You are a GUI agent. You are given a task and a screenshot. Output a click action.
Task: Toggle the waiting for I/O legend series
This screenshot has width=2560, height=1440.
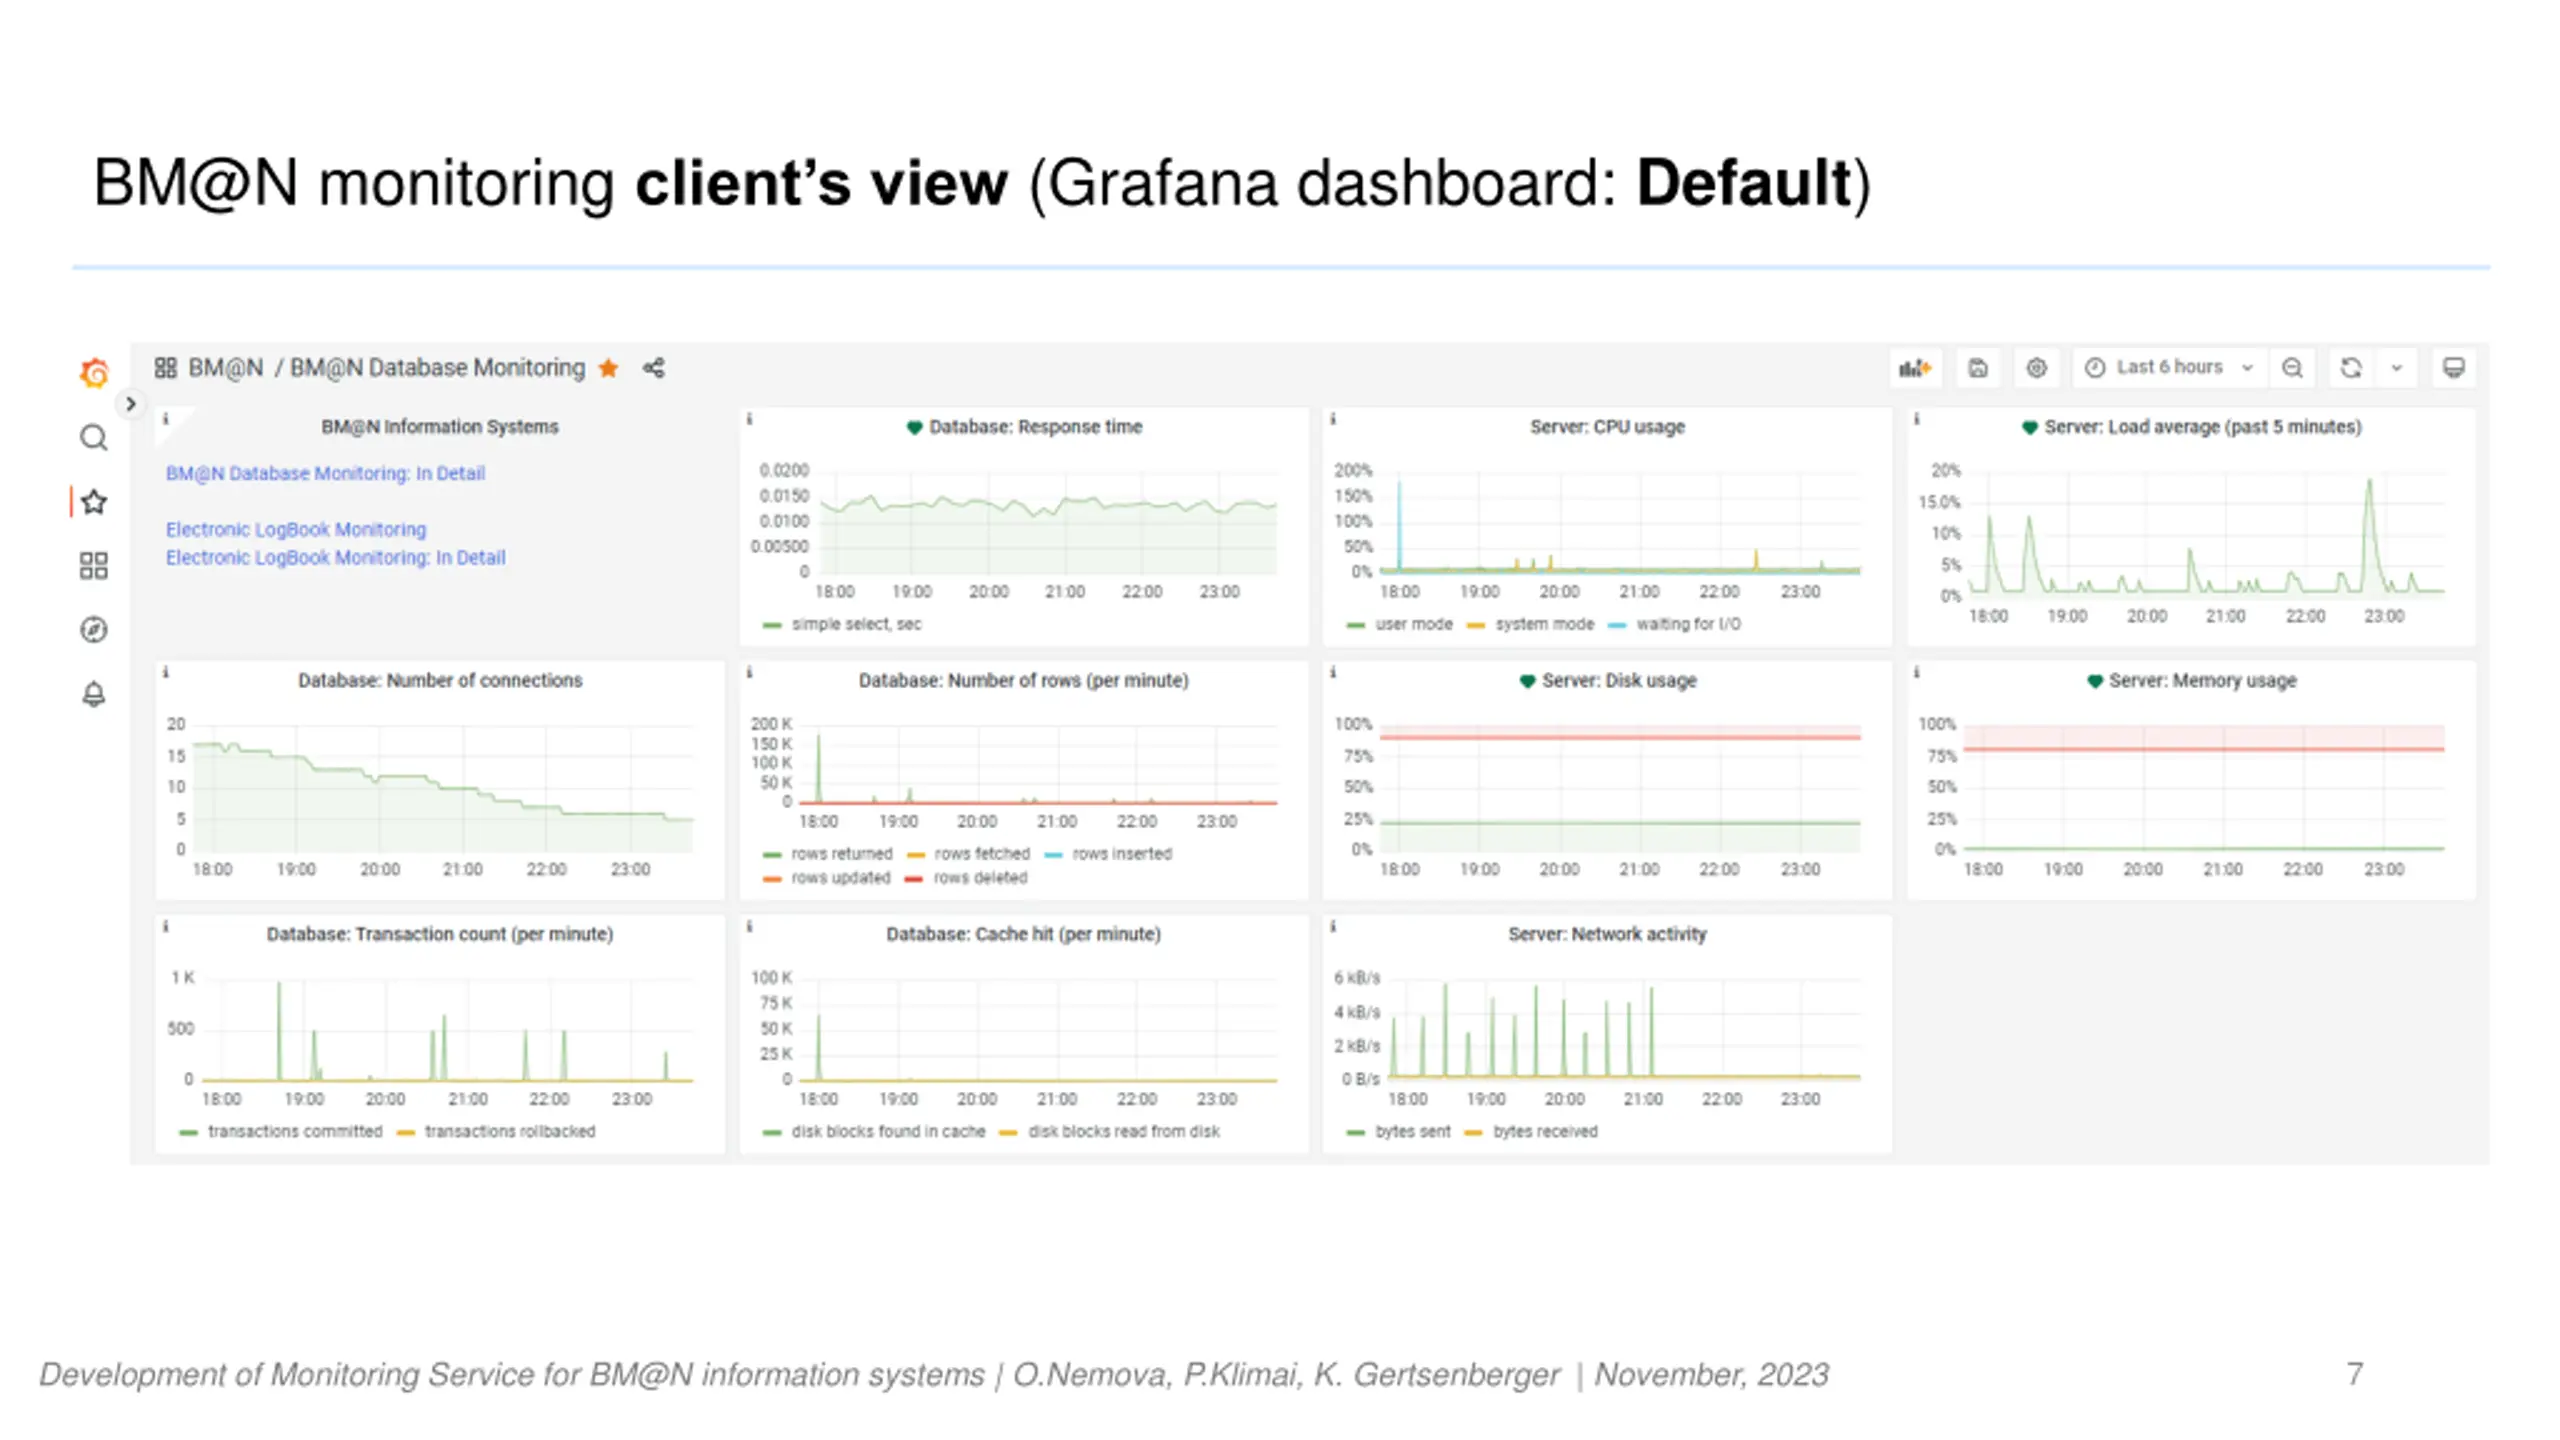[1688, 624]
